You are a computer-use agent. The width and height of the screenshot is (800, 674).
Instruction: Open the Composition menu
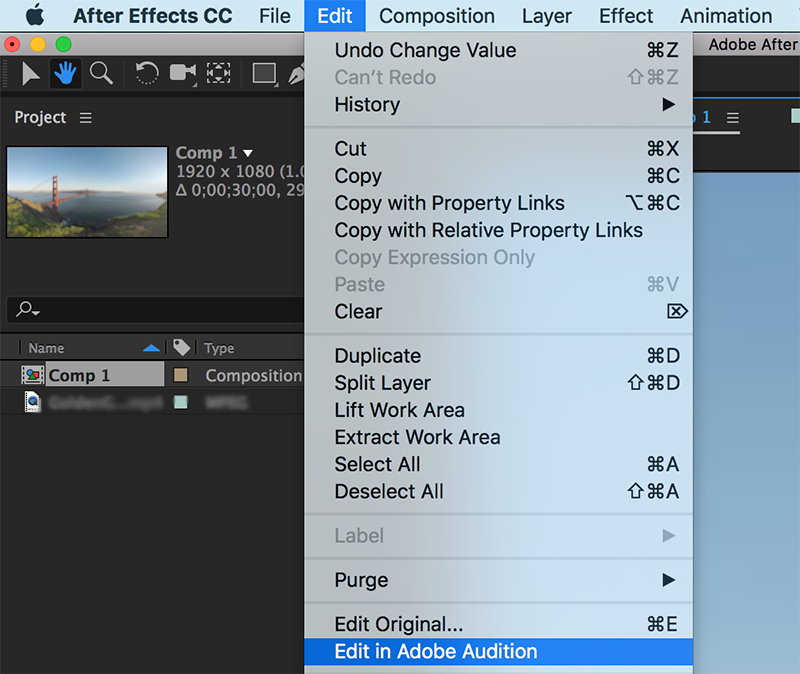(437, 16)
